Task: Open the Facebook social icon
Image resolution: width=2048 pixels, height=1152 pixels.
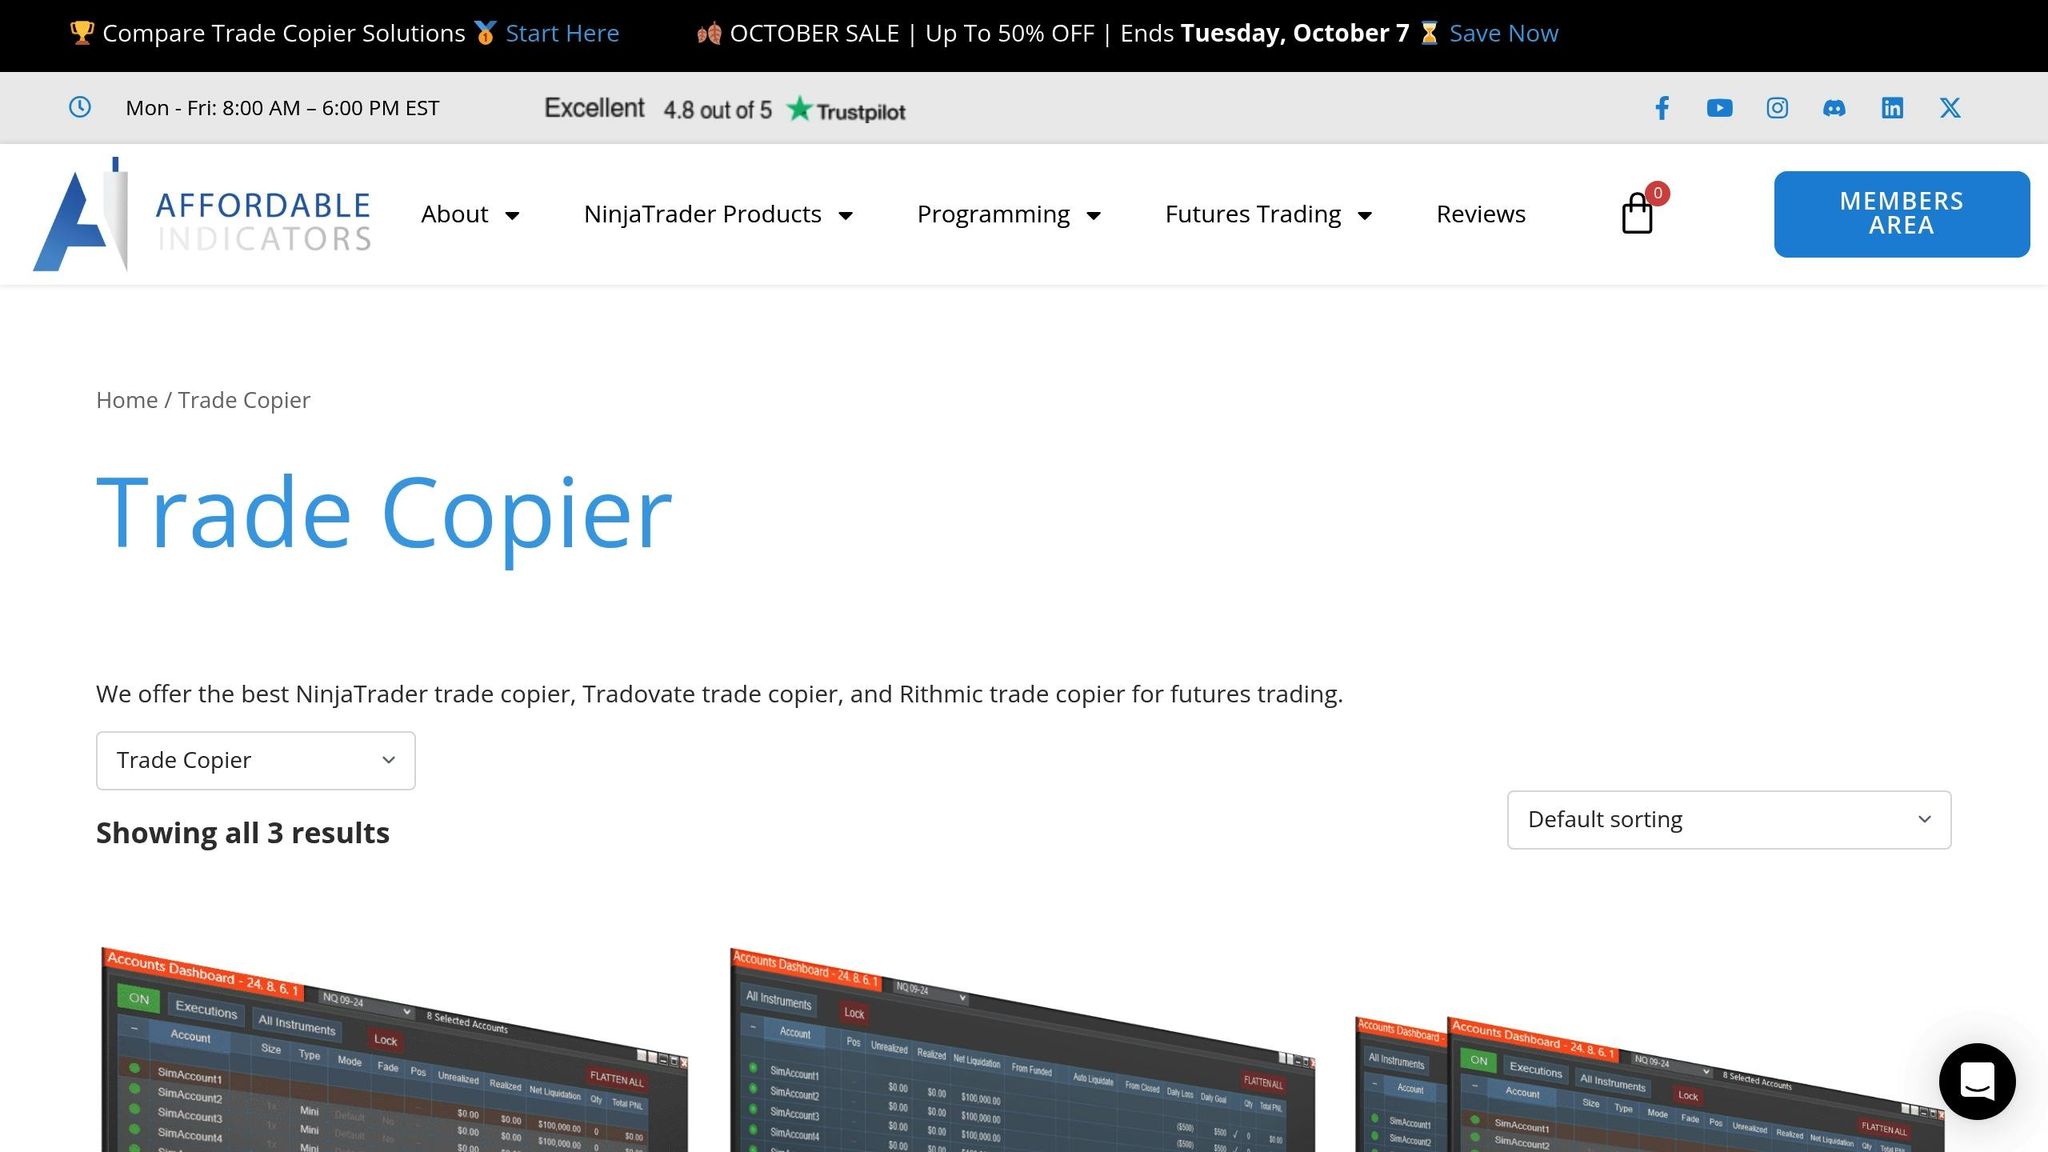Action: click(x=1661, y=108)
